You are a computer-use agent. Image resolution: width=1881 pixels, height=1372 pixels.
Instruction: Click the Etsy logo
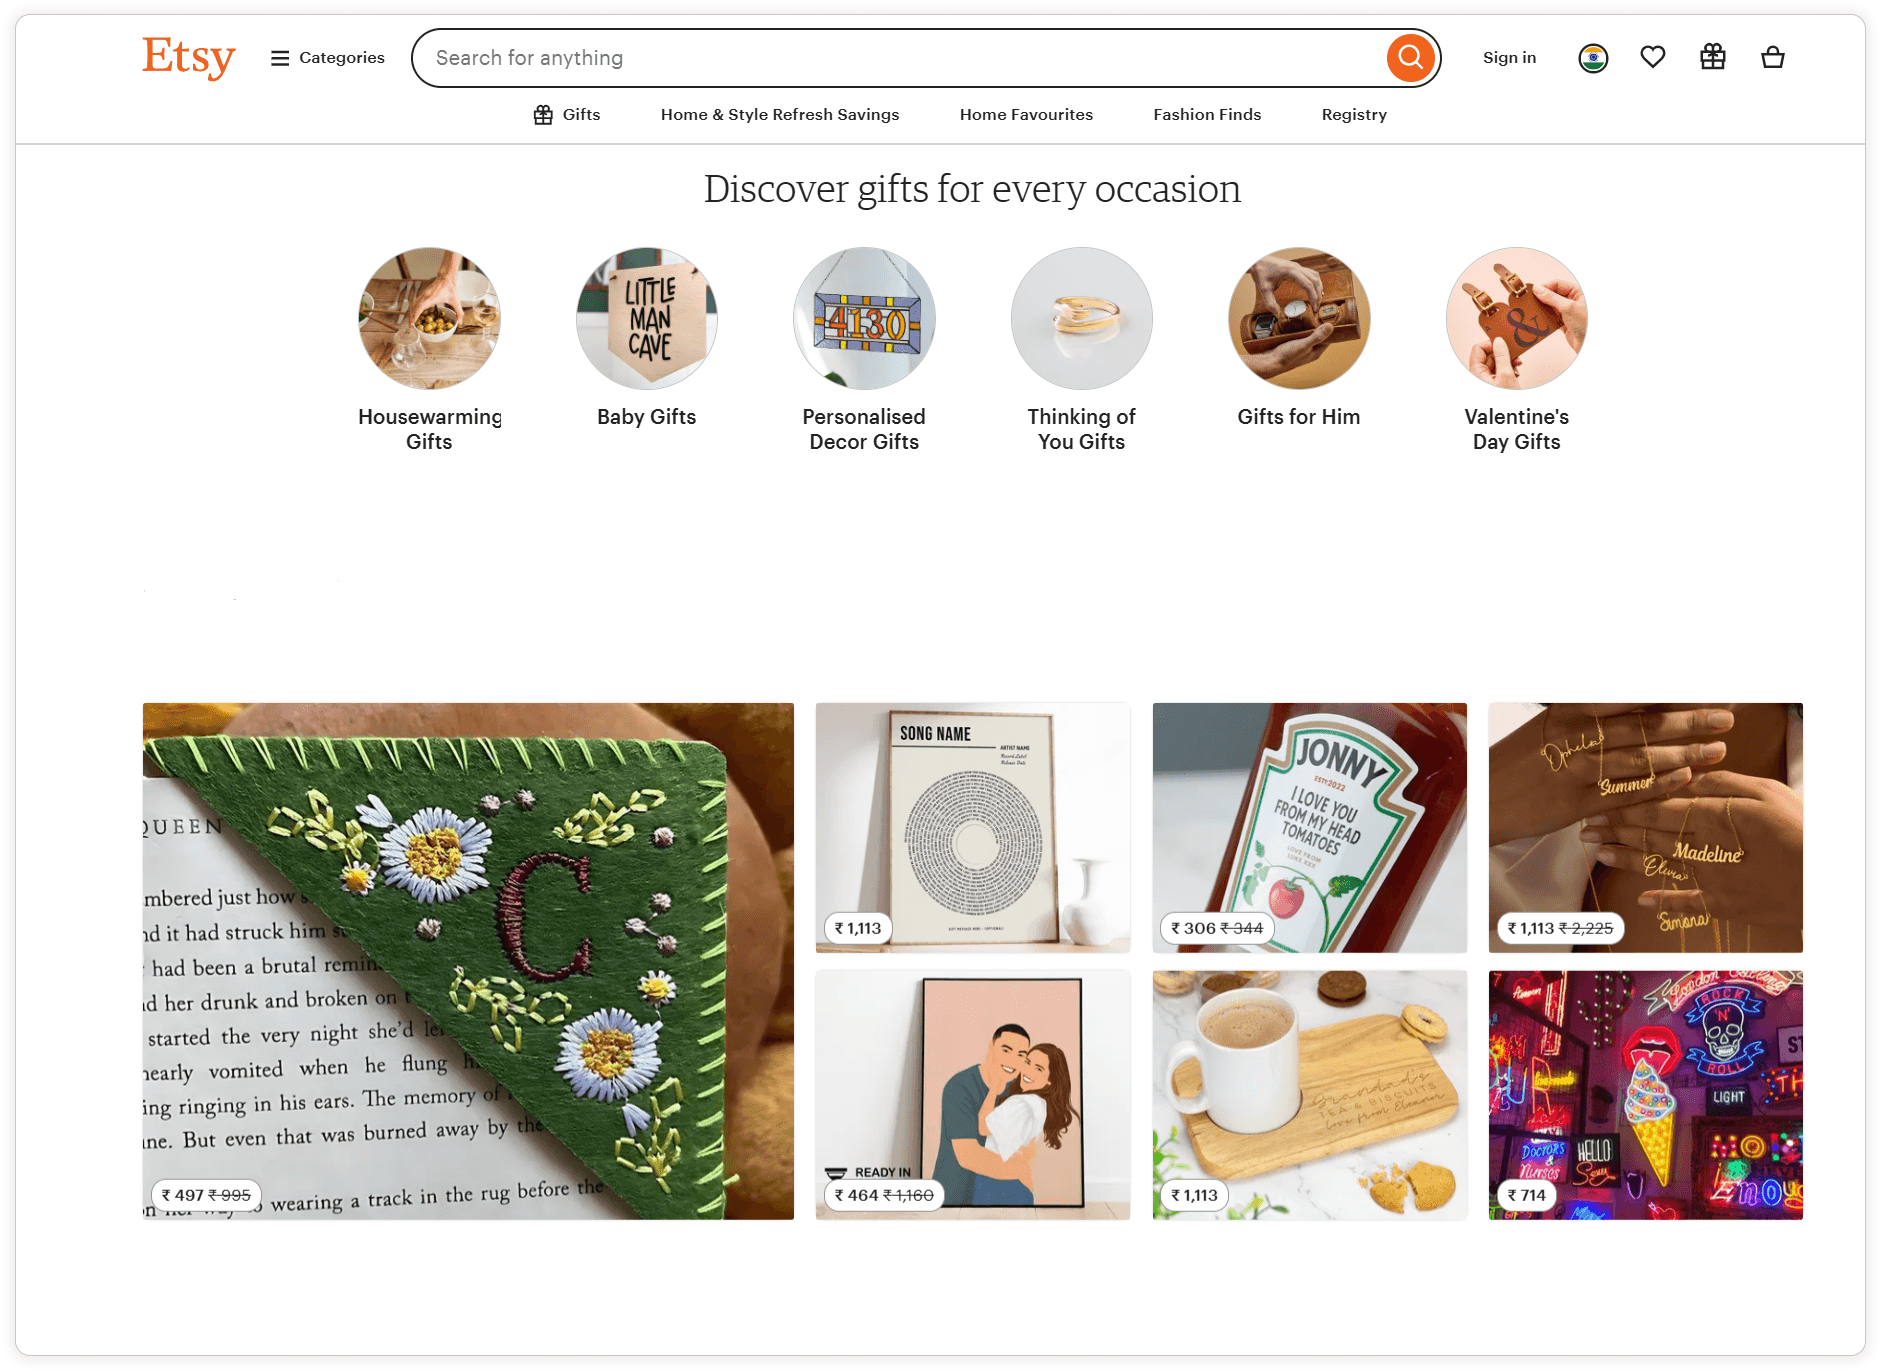coord(188,58)
